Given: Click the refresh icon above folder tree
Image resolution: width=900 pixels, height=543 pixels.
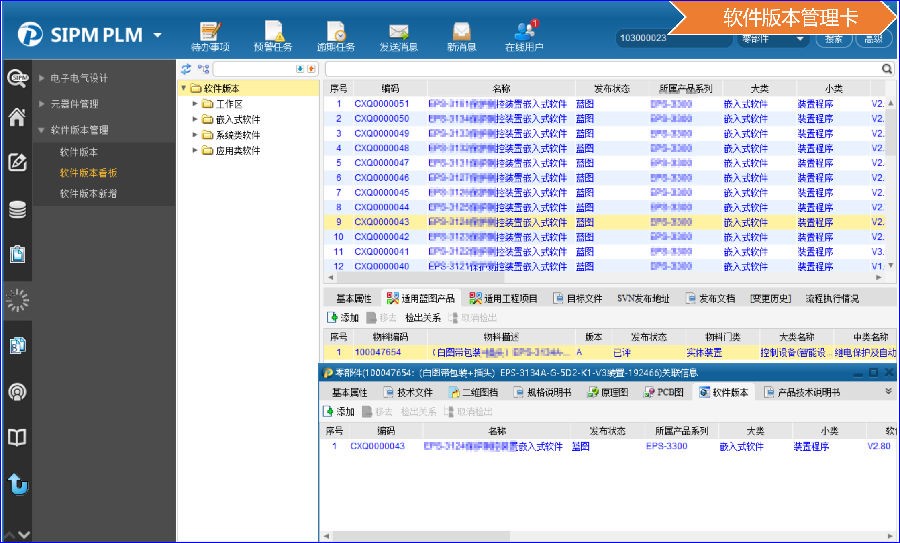Looking at the screenshot, I should click(x=185, y=69).
